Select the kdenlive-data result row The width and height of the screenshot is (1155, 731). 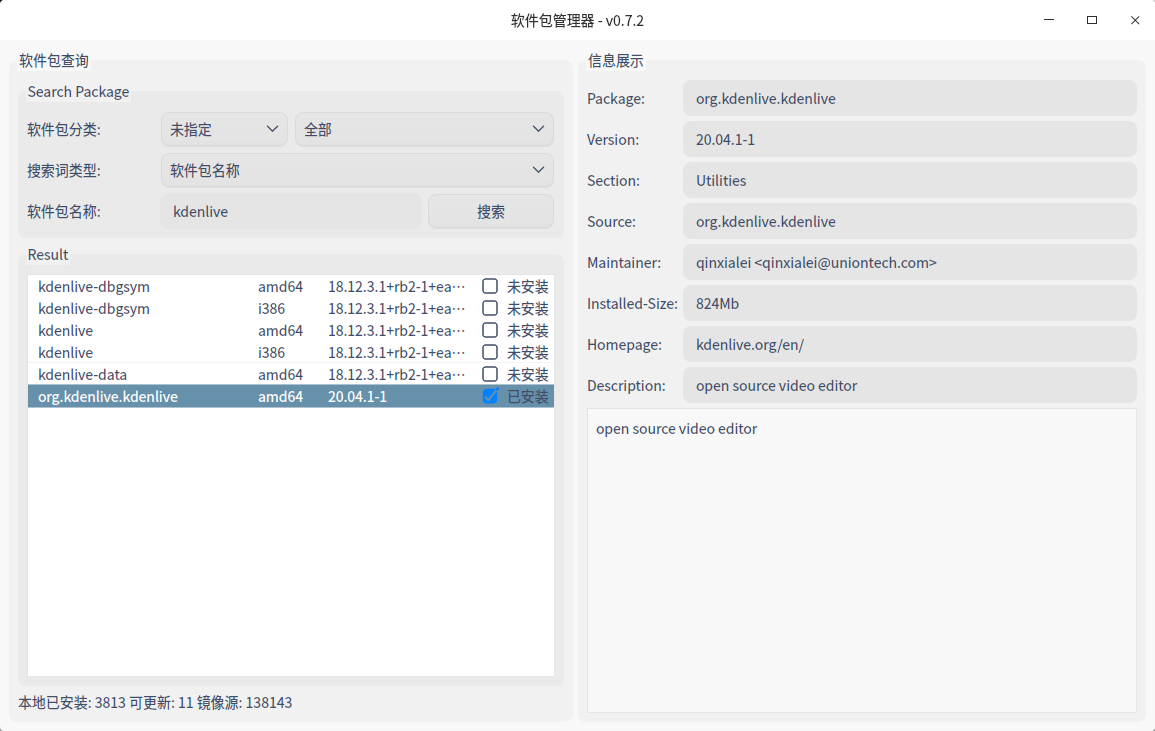coord(291,374)
